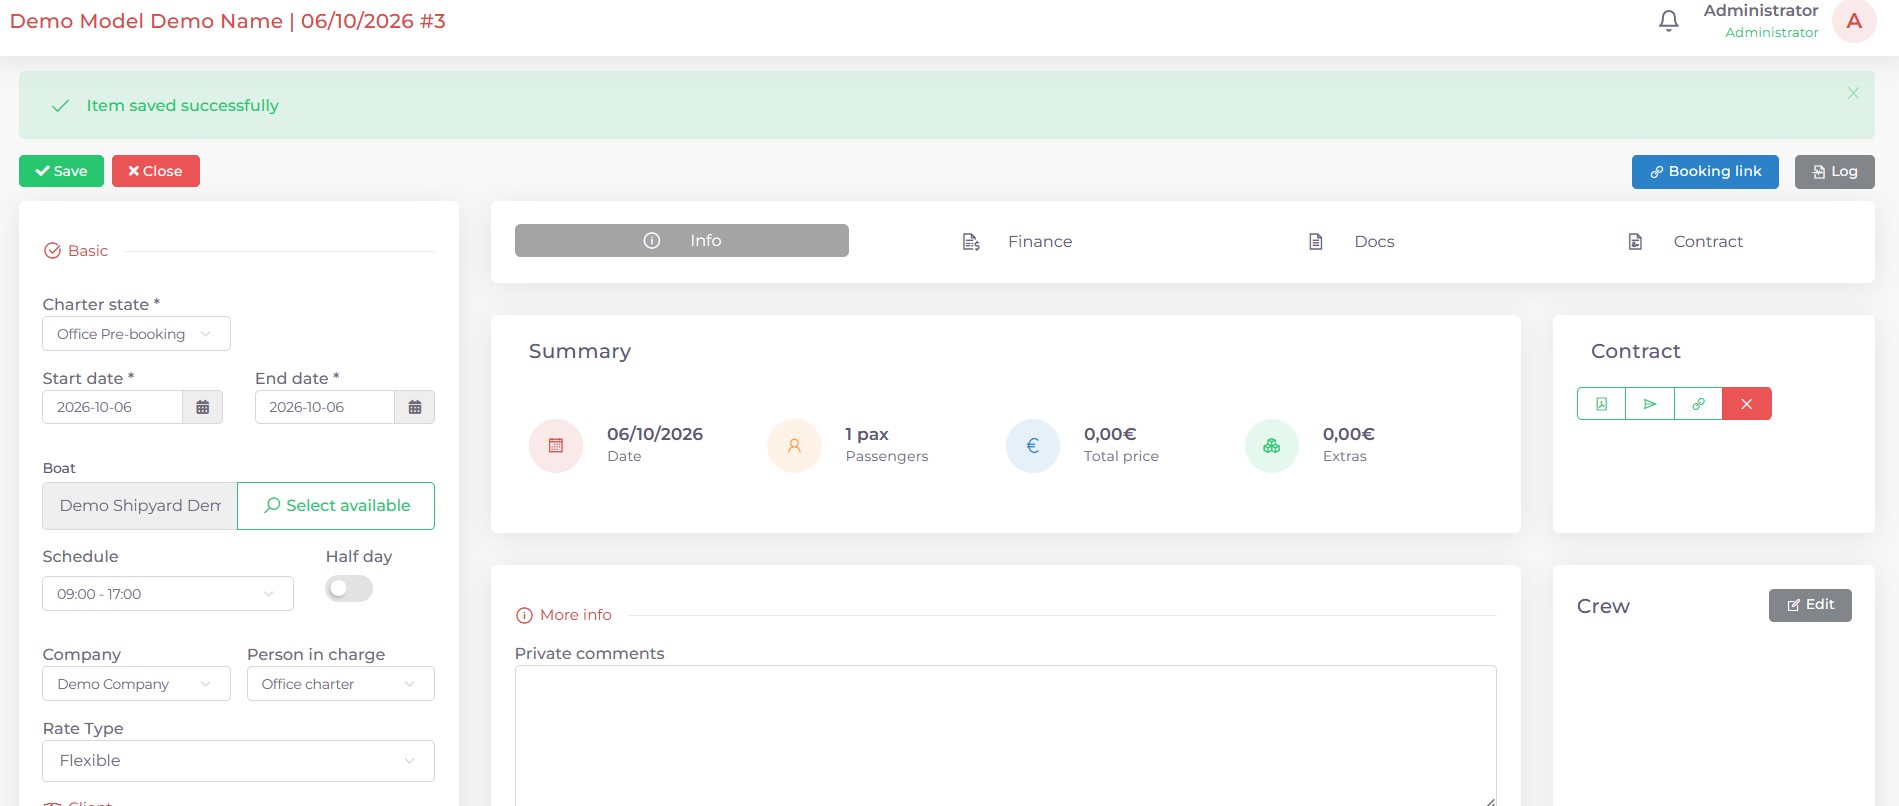Switch to the Info tab

[x=682, y=241]
